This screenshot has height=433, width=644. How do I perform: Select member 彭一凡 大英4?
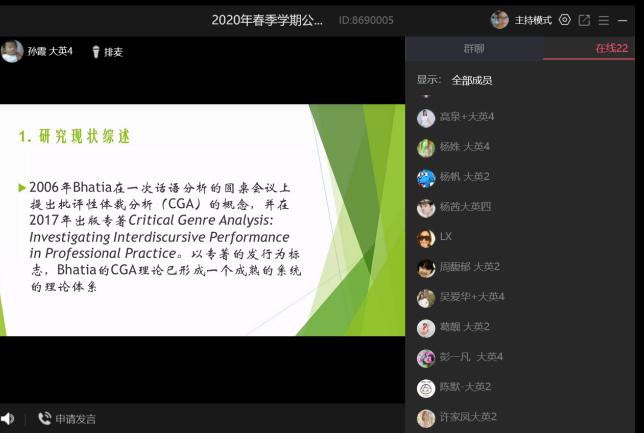[x=470, y=357]
